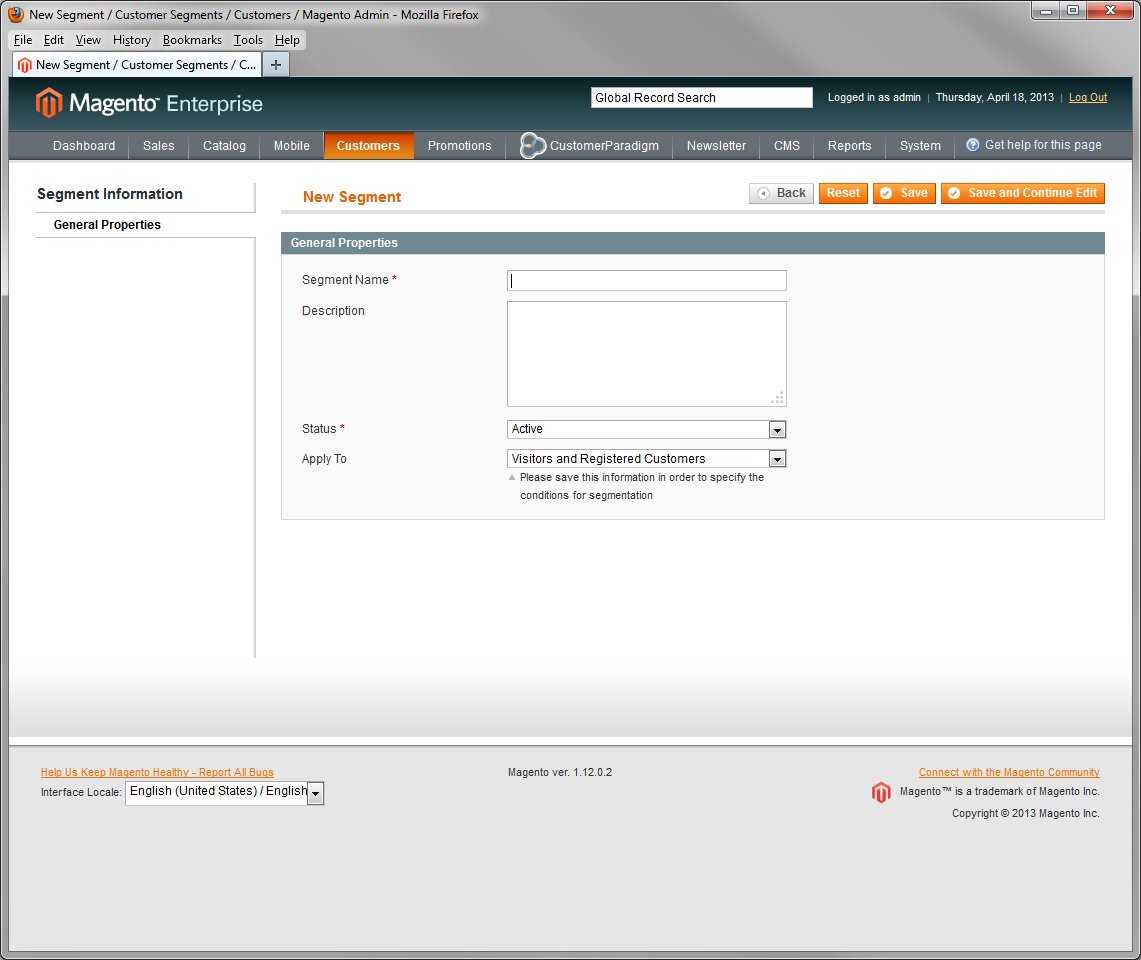Open the System menu
Viewport: 1141px width, 960px height.
coord(920,146)
